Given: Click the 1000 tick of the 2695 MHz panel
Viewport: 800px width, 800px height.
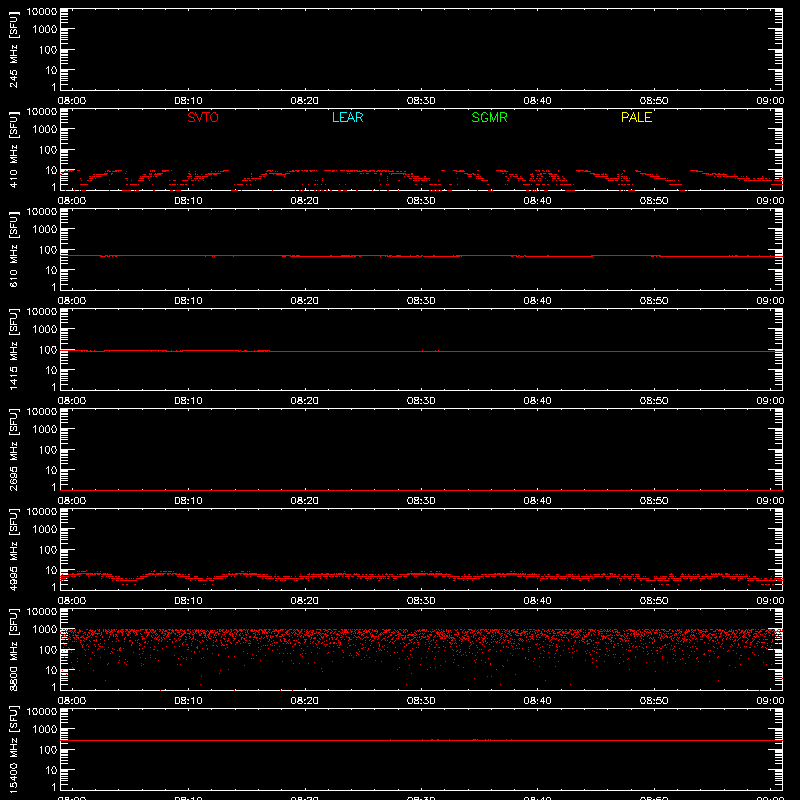Looking at the screenshot, I should click(x=45, y=430).
